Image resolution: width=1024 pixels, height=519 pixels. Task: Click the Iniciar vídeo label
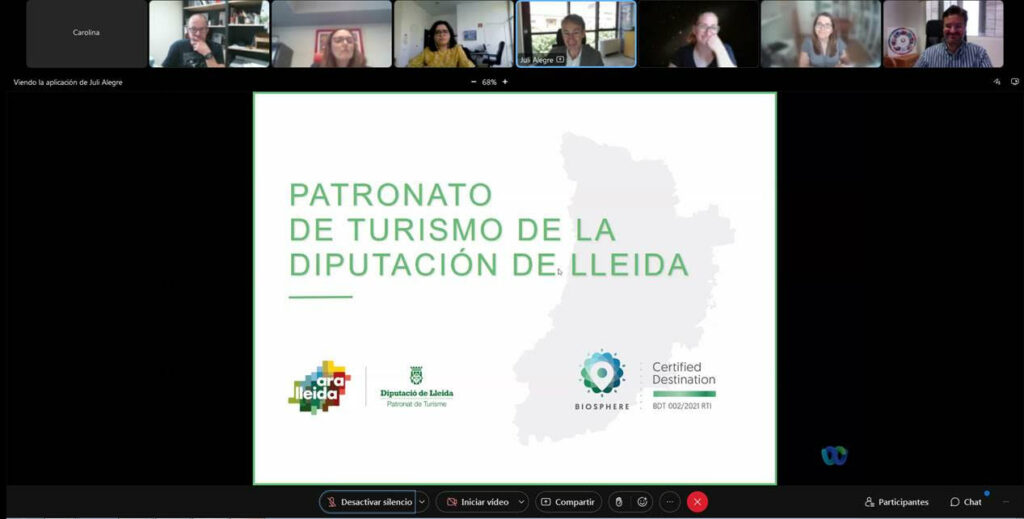point(485,502)
